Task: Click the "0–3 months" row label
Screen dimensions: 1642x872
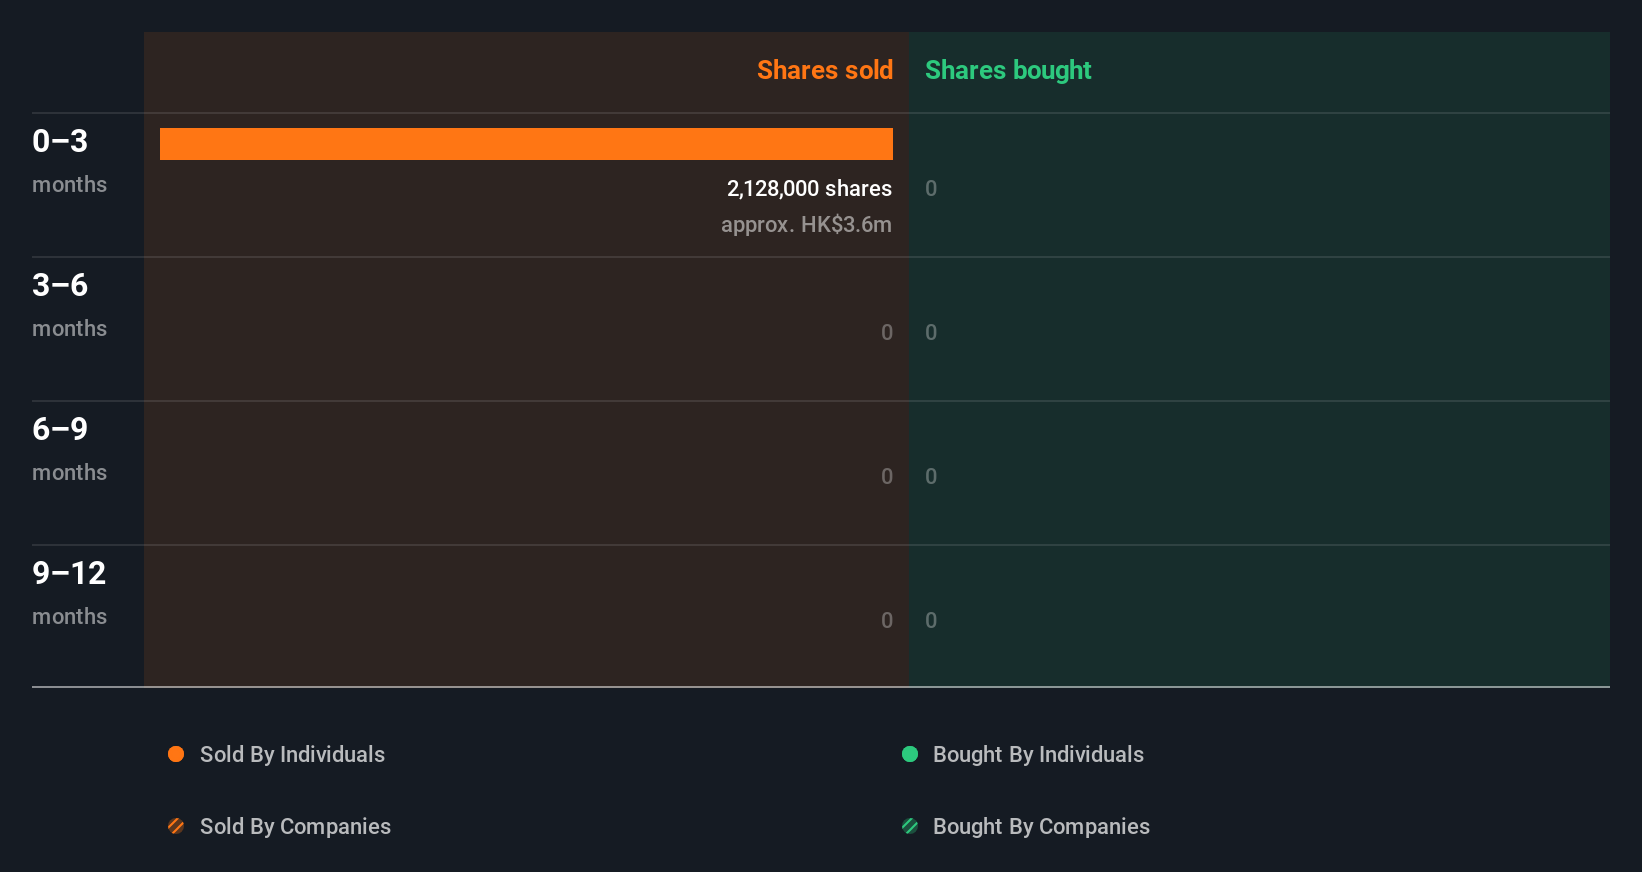Action: point(69,160)
